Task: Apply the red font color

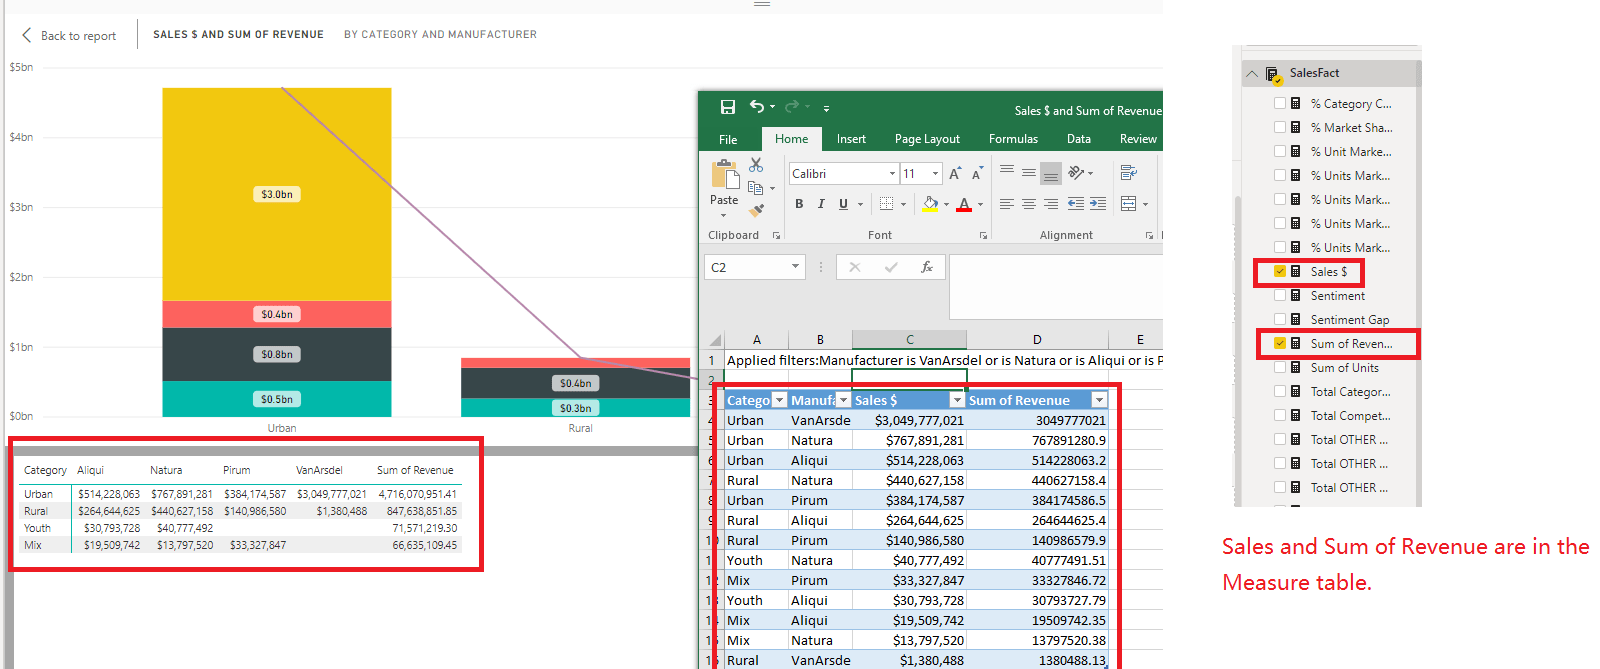Action: [964, 204]
